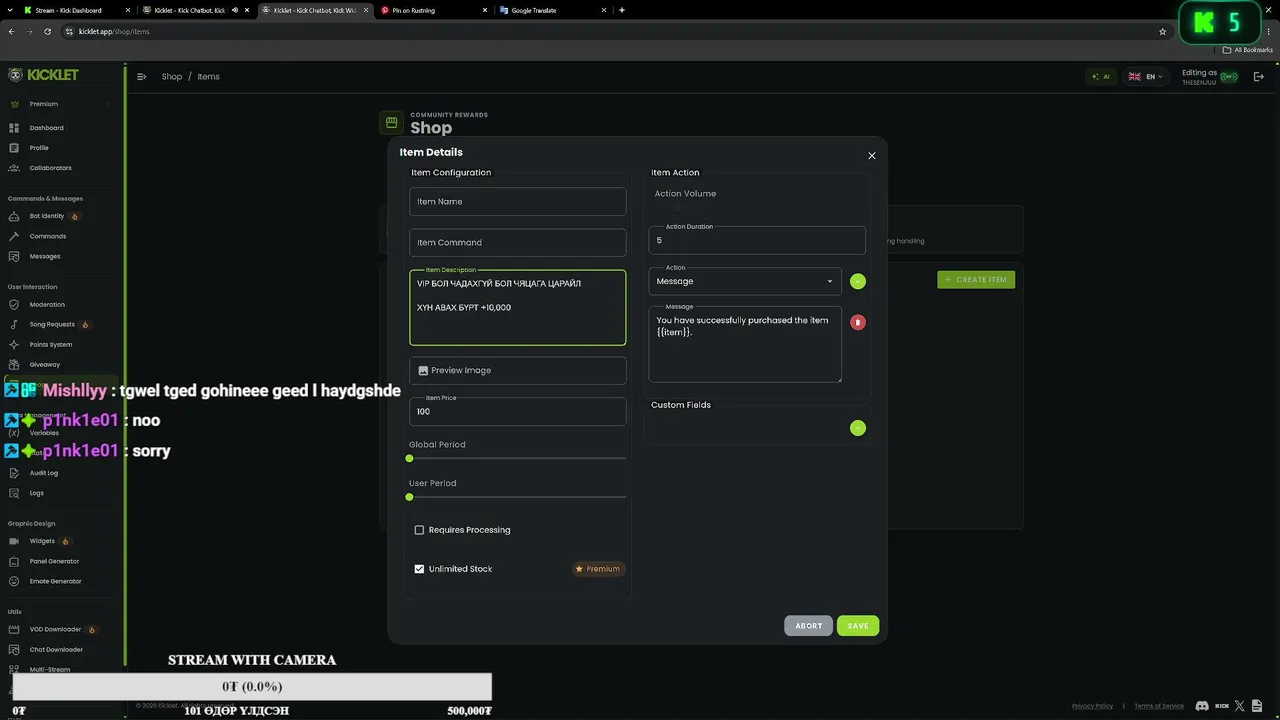This screenshot has width=1280, height=720.
Task: Open the Kick link in the footer
Action: pos(1222,706)
